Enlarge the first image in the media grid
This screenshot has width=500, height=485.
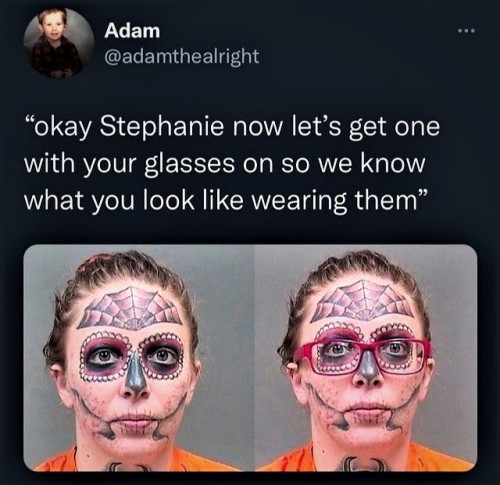(x=139, y=358)
